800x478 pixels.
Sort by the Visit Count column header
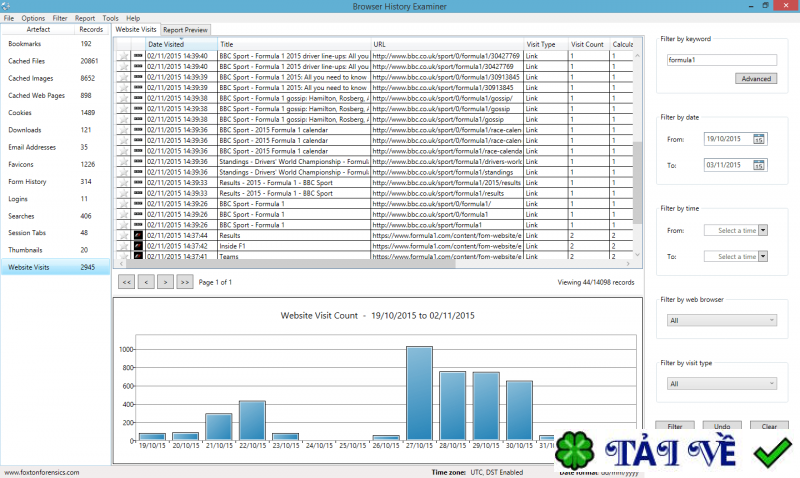(589, 44)
